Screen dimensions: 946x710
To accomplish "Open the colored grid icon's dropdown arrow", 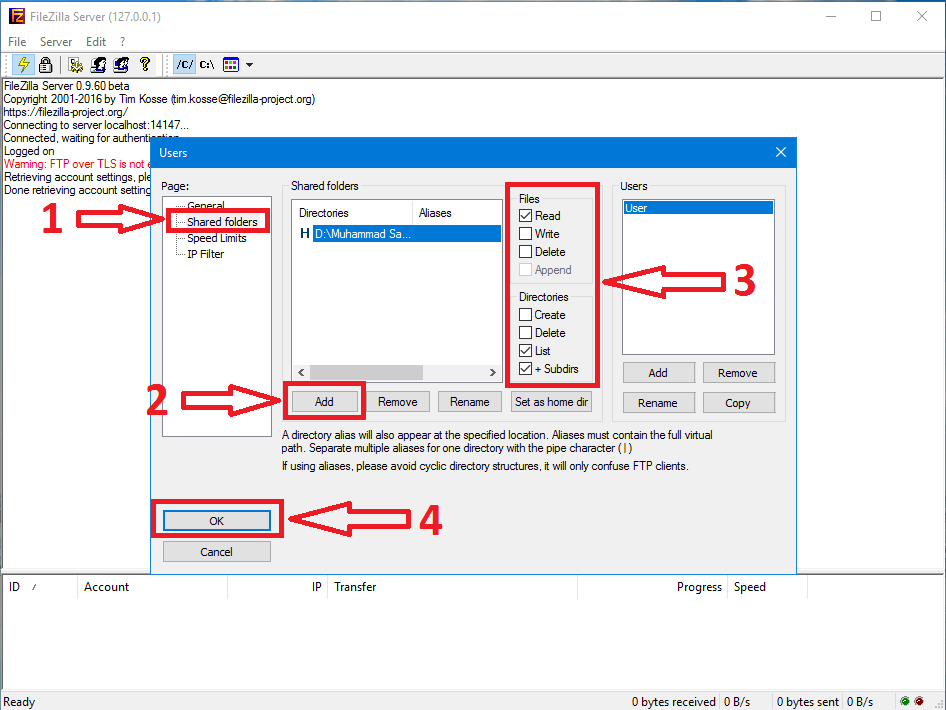I will pos(249,64).
